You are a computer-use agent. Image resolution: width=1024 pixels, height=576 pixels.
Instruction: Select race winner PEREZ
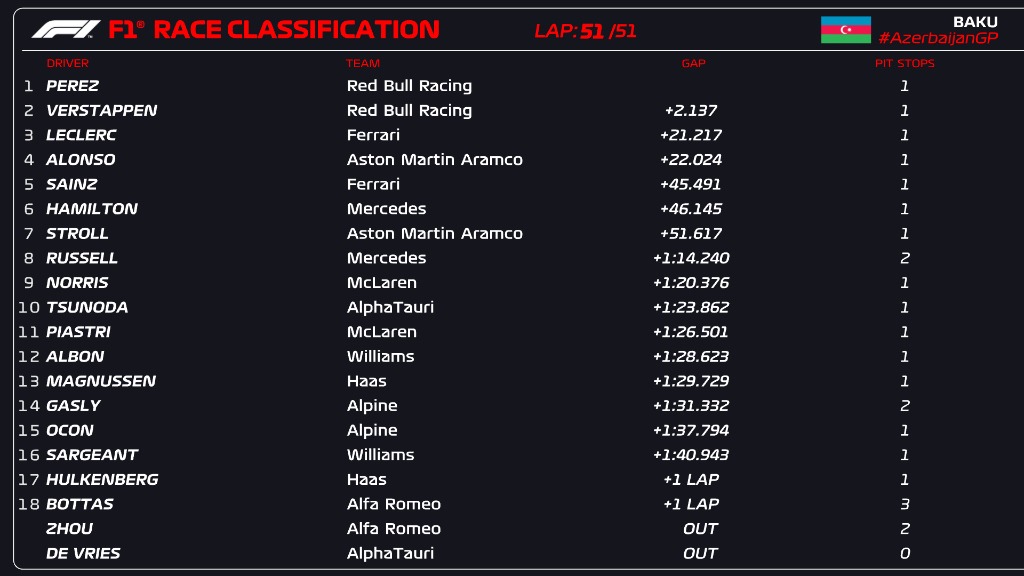(72, 86)
